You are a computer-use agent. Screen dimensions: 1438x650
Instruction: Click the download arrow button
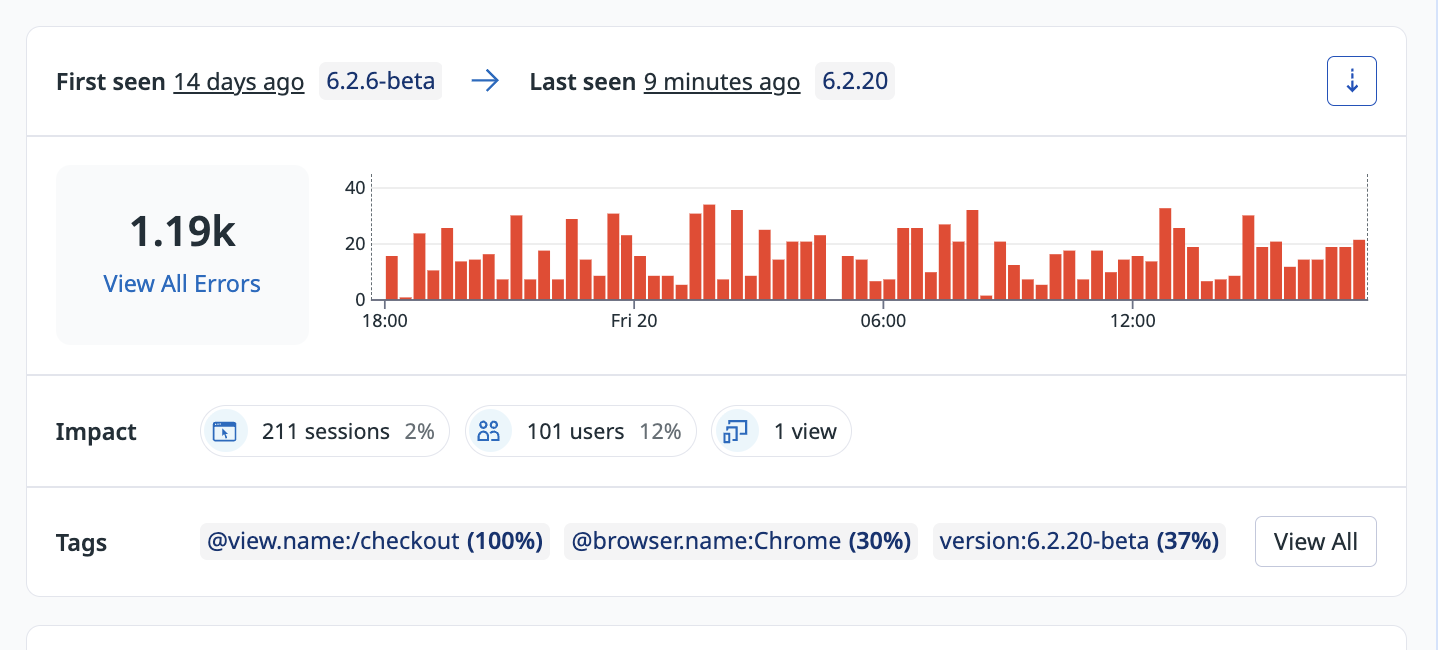click(1351, 81)
